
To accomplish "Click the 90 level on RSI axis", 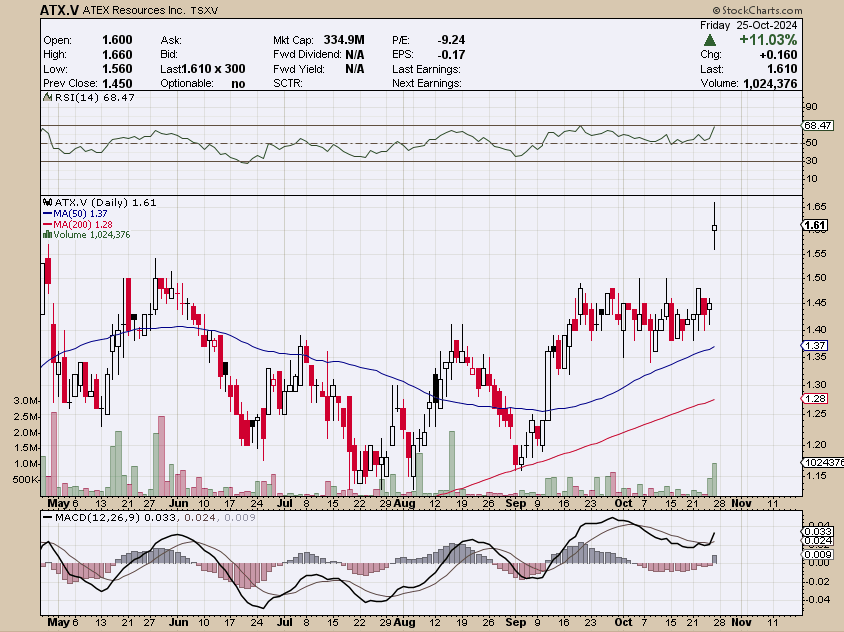I will point(811,107).
